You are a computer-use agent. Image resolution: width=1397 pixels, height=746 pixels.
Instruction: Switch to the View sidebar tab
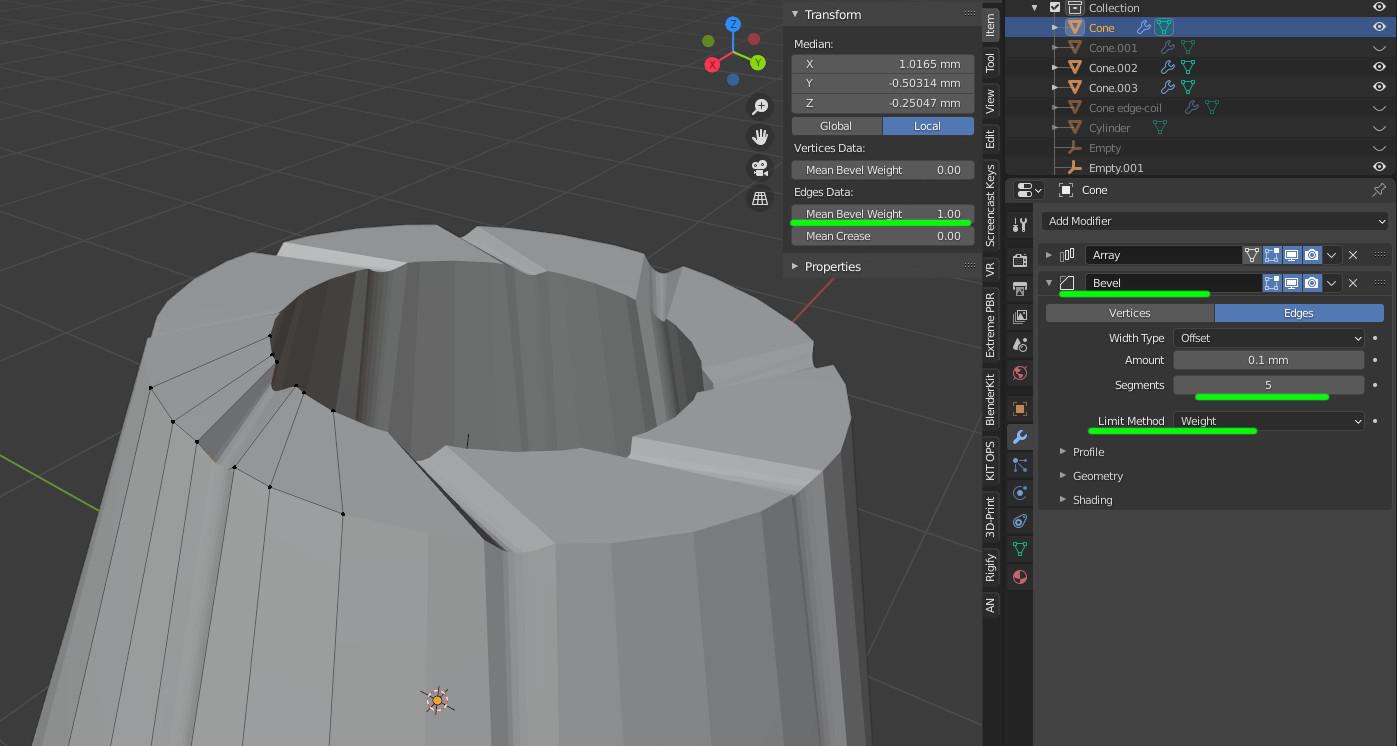[991, 100]
